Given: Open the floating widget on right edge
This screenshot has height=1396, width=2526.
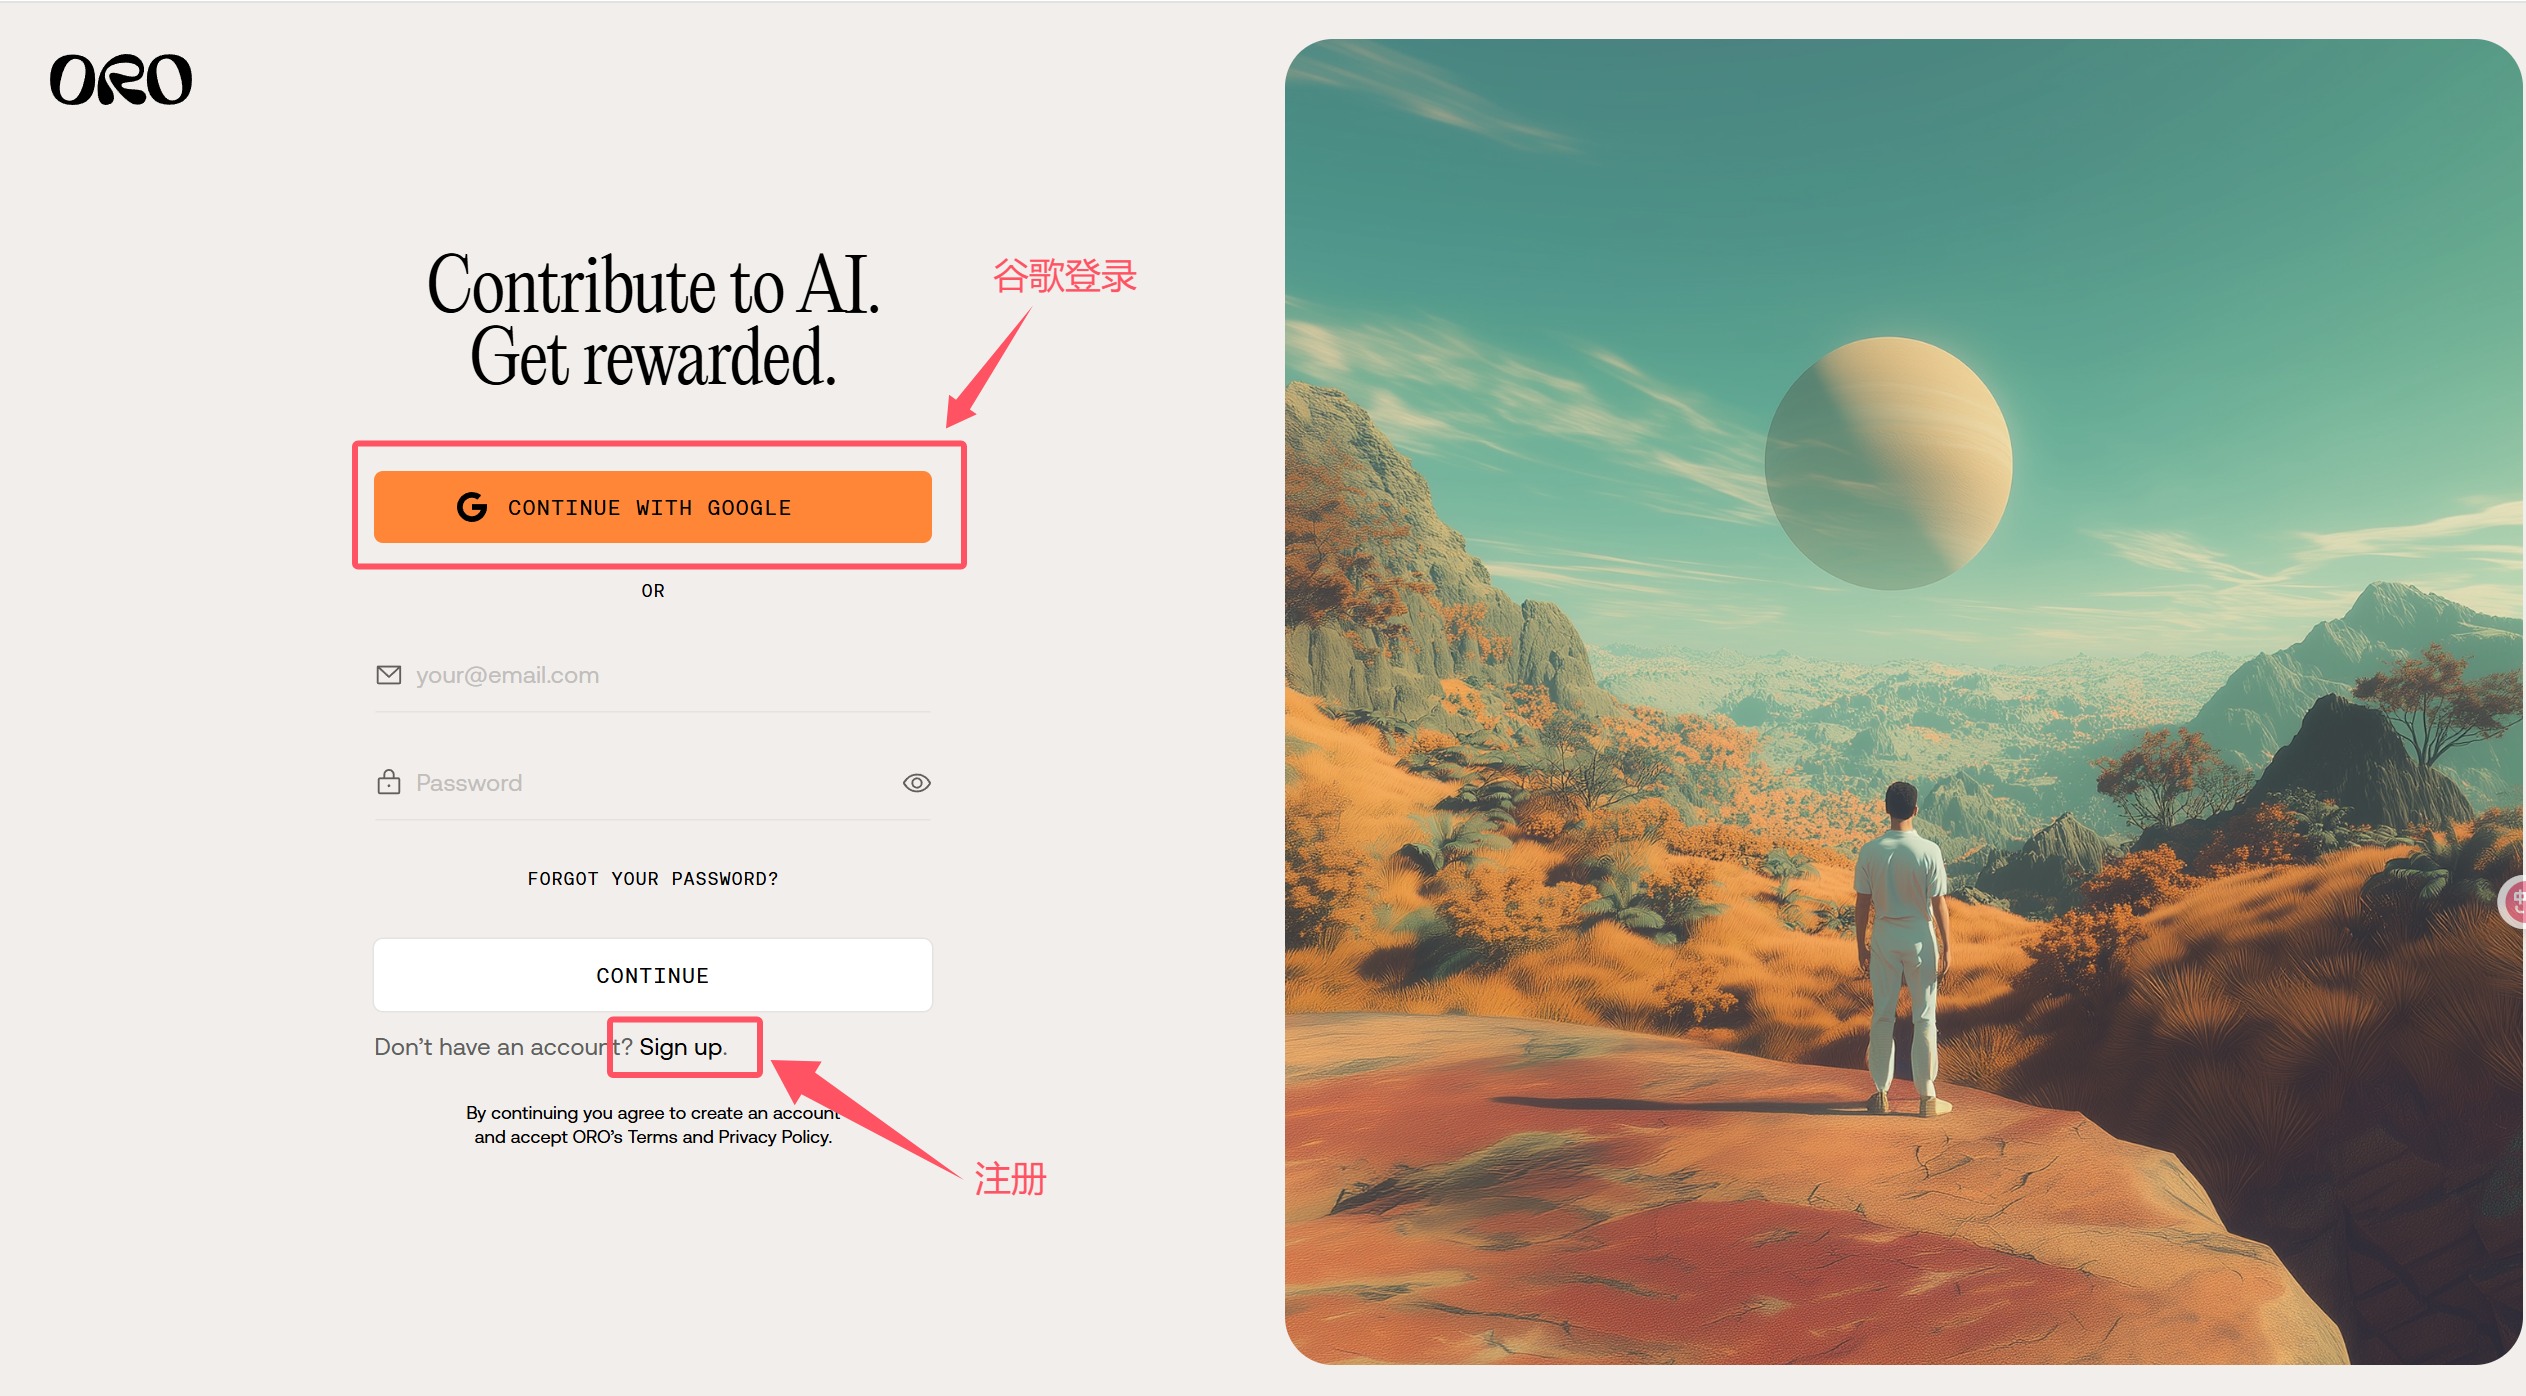Looking at the screenshot, I should click(2513, 902).
